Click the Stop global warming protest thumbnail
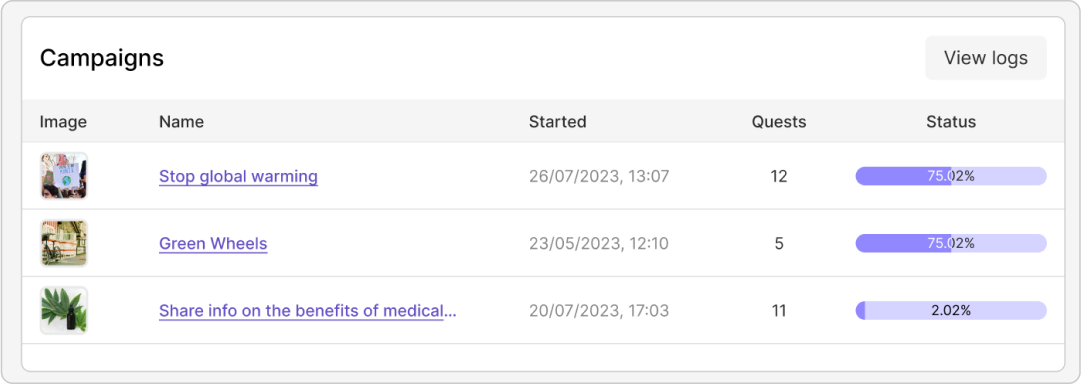Image resolution: width=1081 pixels, height=384 pixels. (x=63, y=176)
